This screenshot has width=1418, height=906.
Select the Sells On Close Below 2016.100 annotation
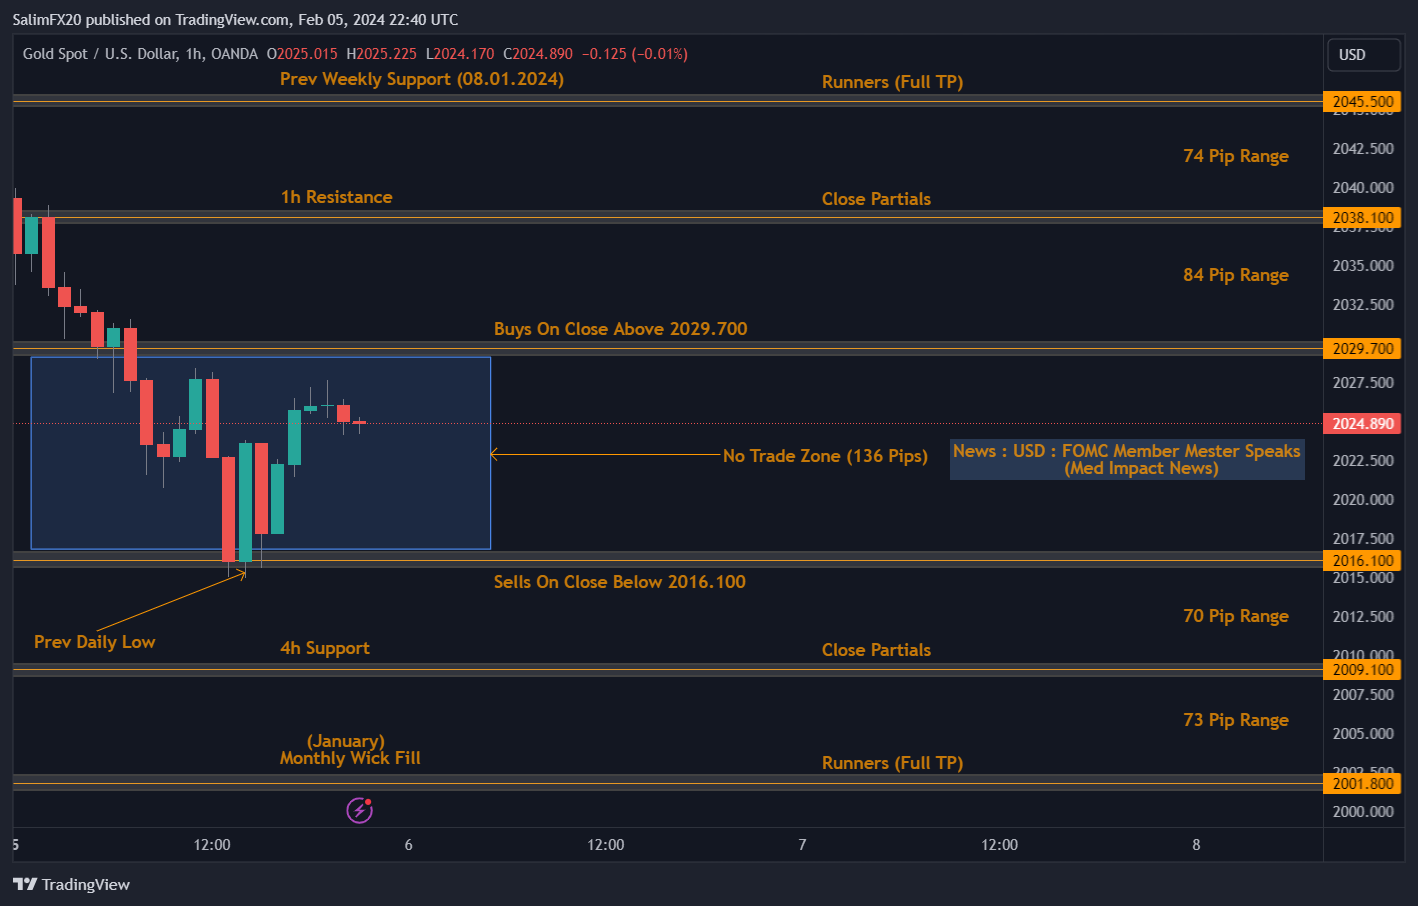point(619,581)
